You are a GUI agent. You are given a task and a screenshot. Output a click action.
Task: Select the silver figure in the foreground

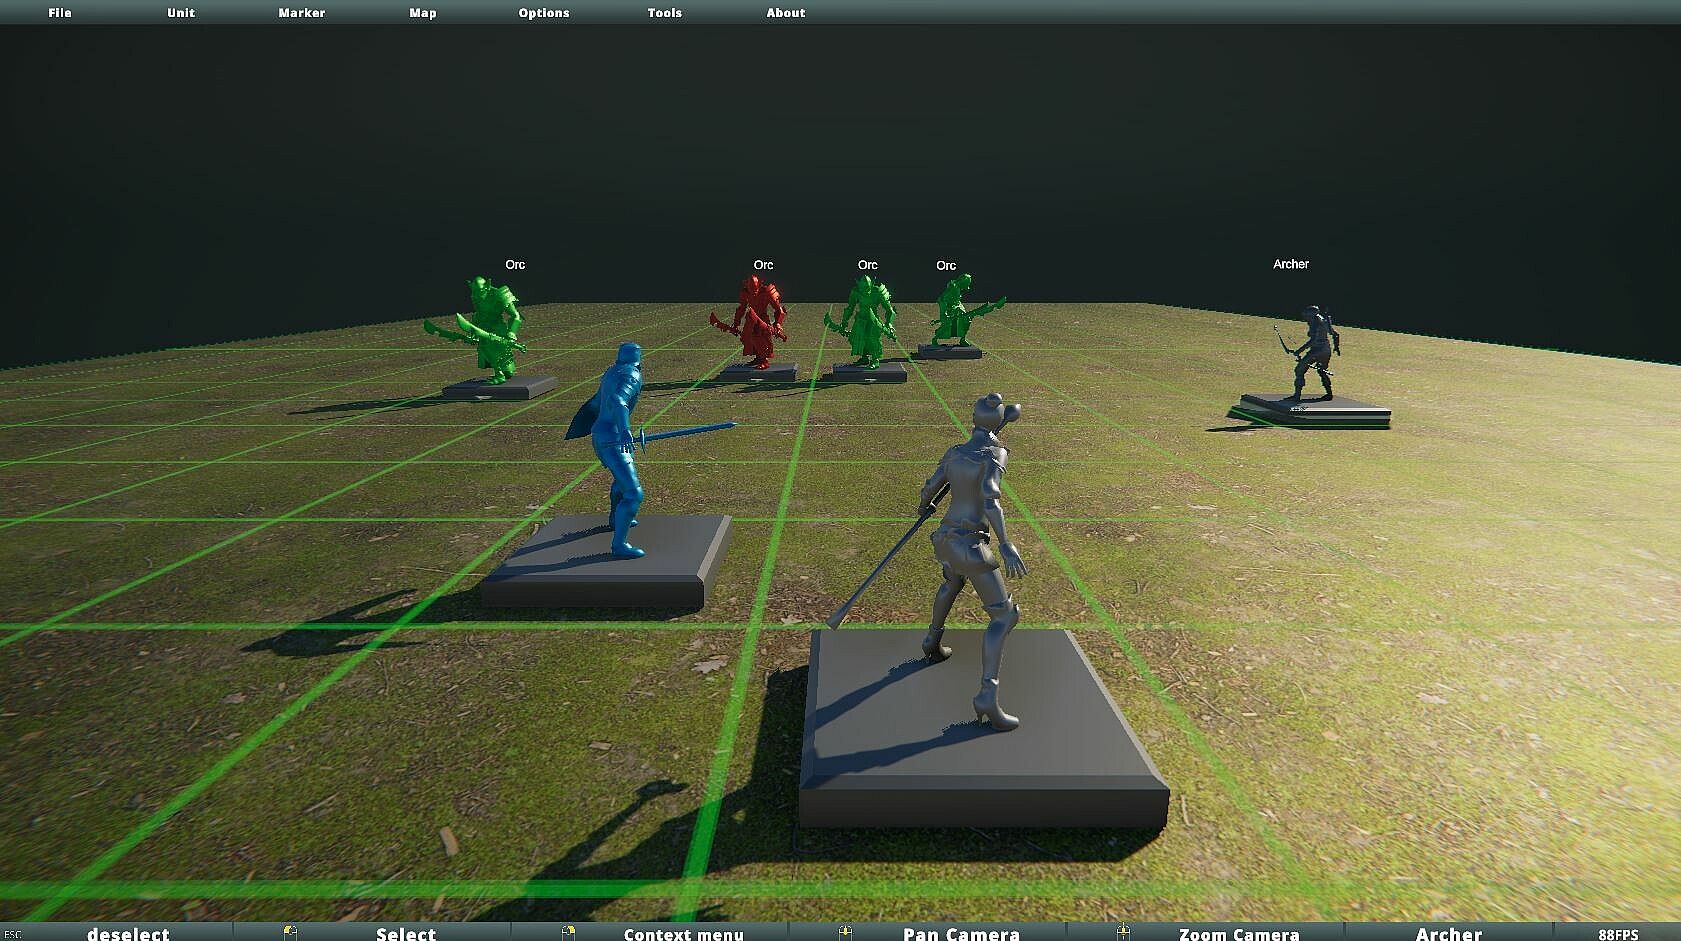(x=973, y=560)
